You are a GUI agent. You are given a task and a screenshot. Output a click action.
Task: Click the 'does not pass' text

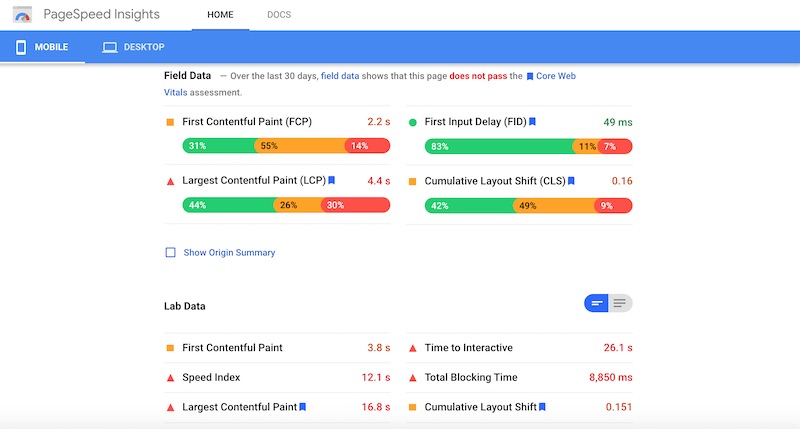[x=478, y=76]
